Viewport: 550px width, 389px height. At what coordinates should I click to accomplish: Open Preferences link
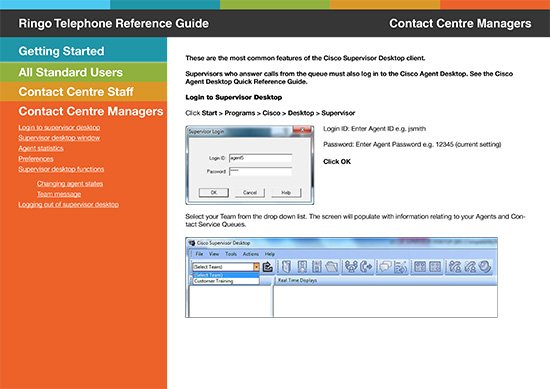(x=36, y=159)
